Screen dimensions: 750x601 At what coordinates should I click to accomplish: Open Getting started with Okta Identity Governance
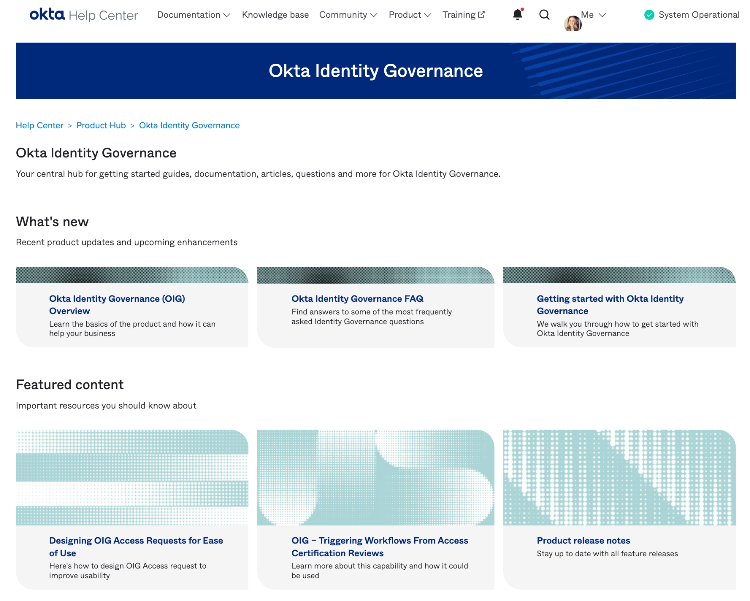click(x=610, y=304)
